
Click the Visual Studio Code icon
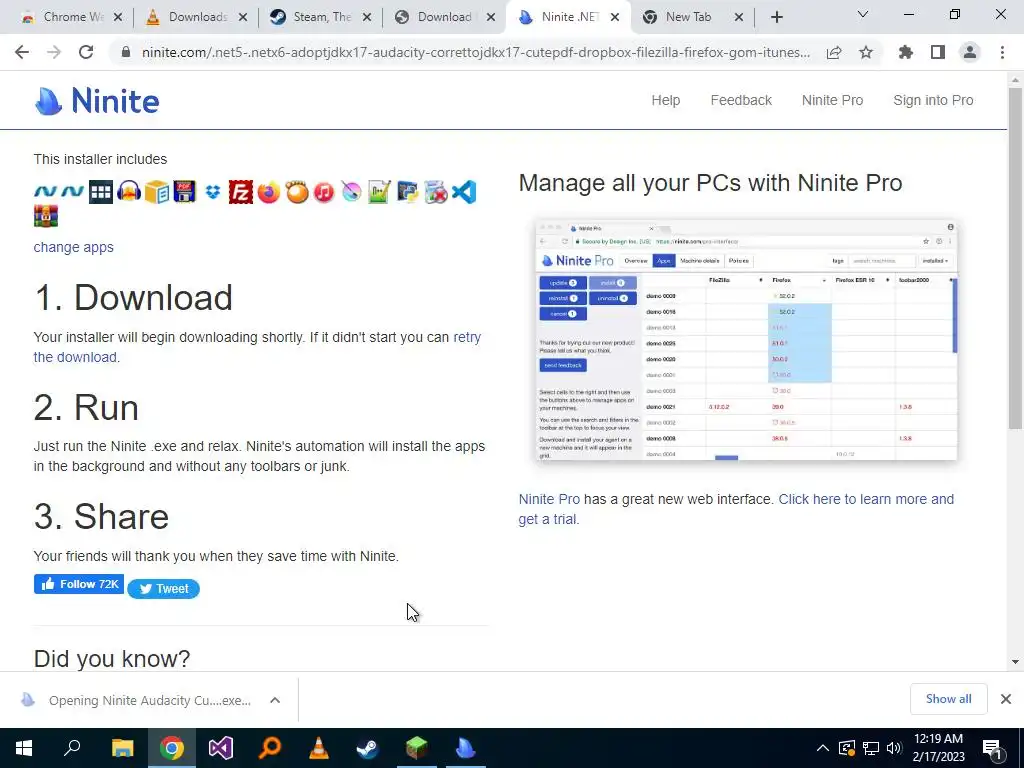[464, 192]
